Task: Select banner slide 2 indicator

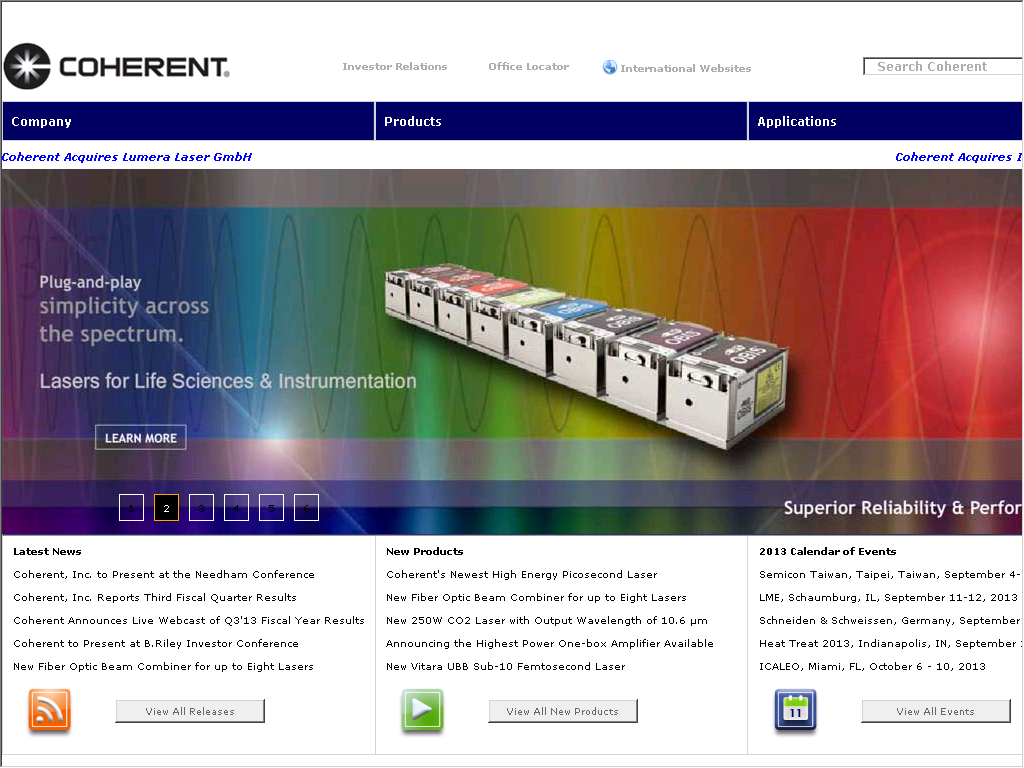Action: (167, 508)
